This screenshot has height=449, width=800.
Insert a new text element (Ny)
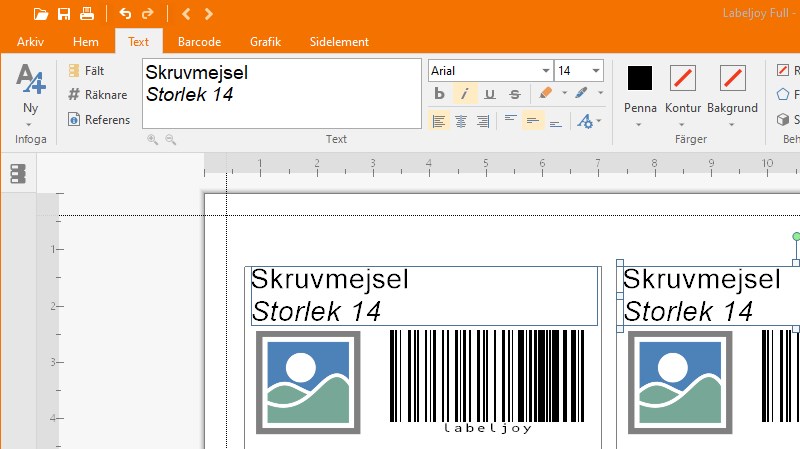pos(31,88)
